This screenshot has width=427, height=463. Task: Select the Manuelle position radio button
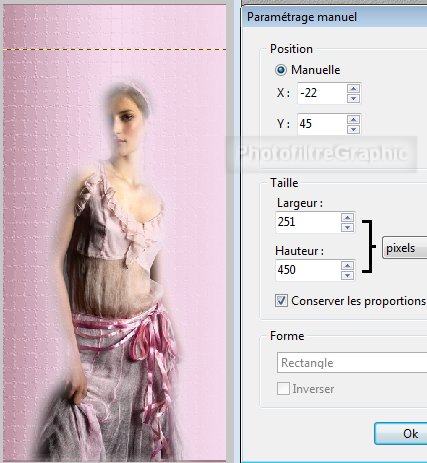tap(280, 70)
